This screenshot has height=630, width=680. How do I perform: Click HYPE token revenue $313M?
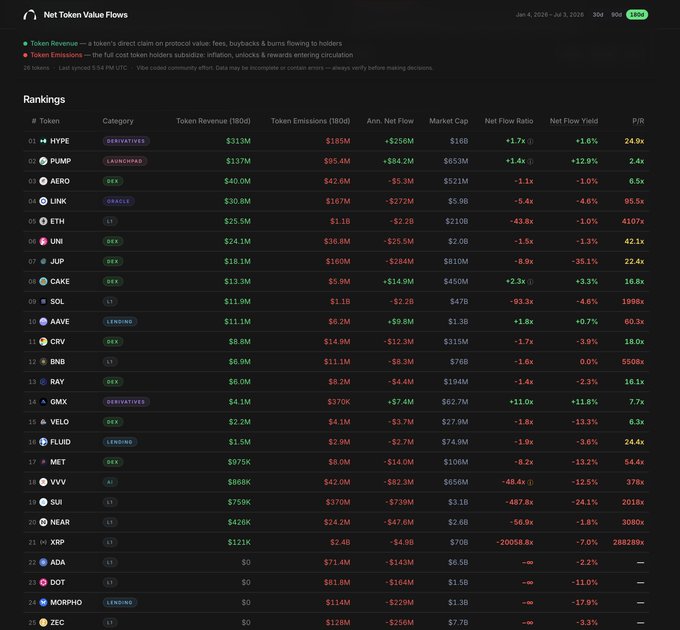click(239, 141)
